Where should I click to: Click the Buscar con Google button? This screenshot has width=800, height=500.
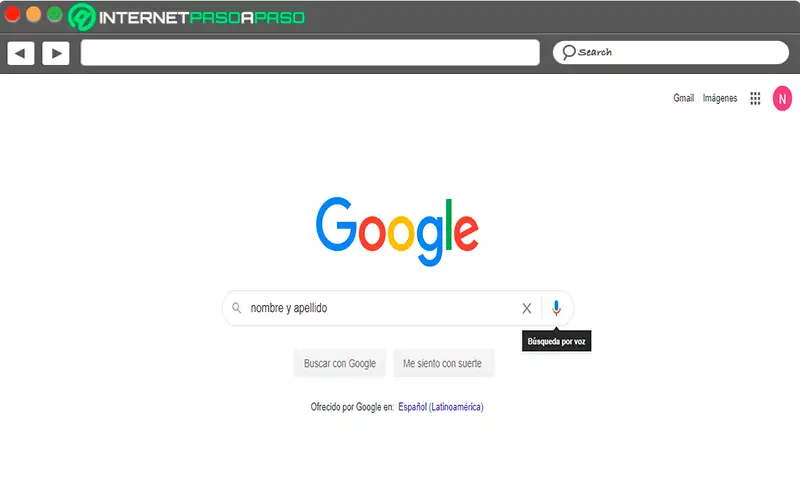pos(340,363)
